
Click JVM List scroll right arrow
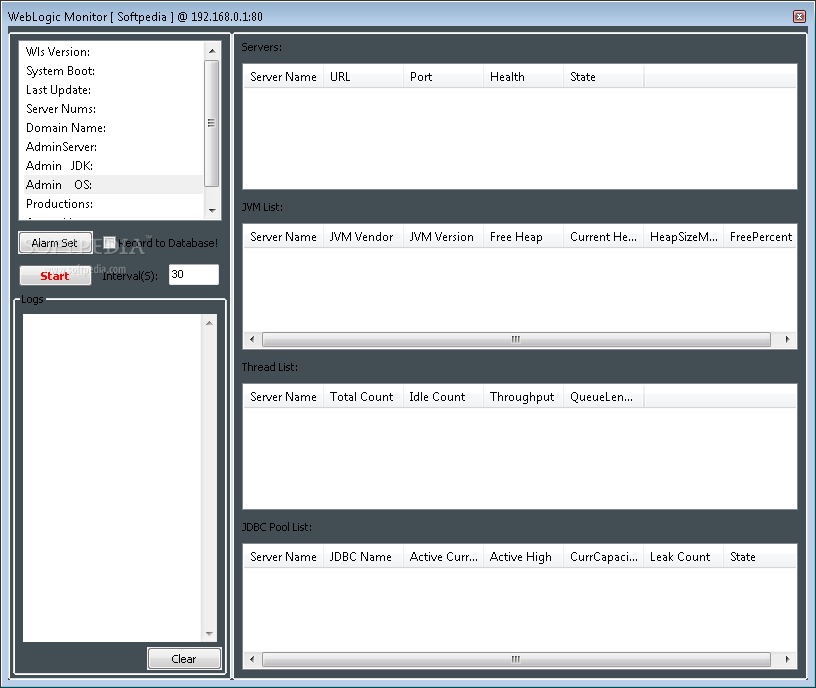787,339
